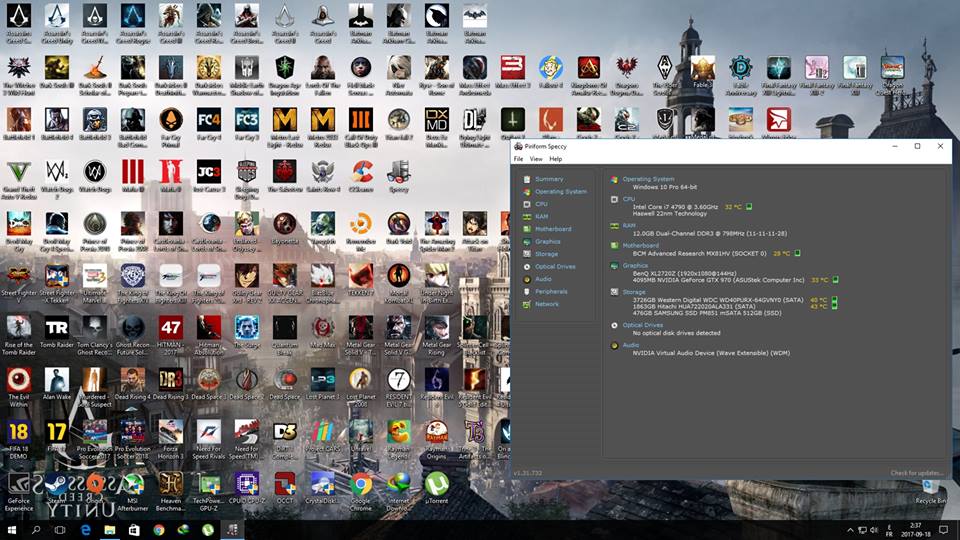
Task: Open the Speccy desktop shortcut
Action: pos(399,176)
